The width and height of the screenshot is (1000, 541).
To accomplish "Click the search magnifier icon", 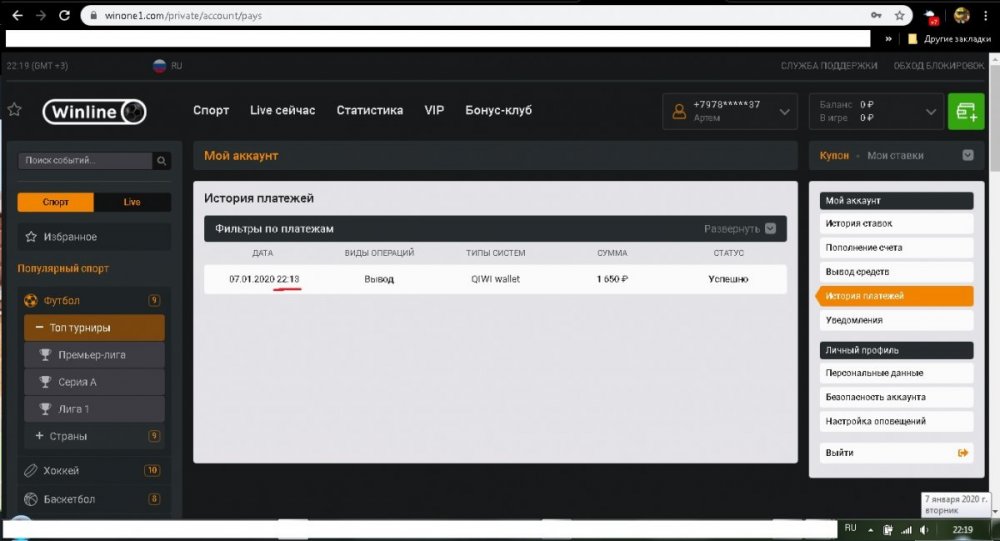I will tap(161, 160).
